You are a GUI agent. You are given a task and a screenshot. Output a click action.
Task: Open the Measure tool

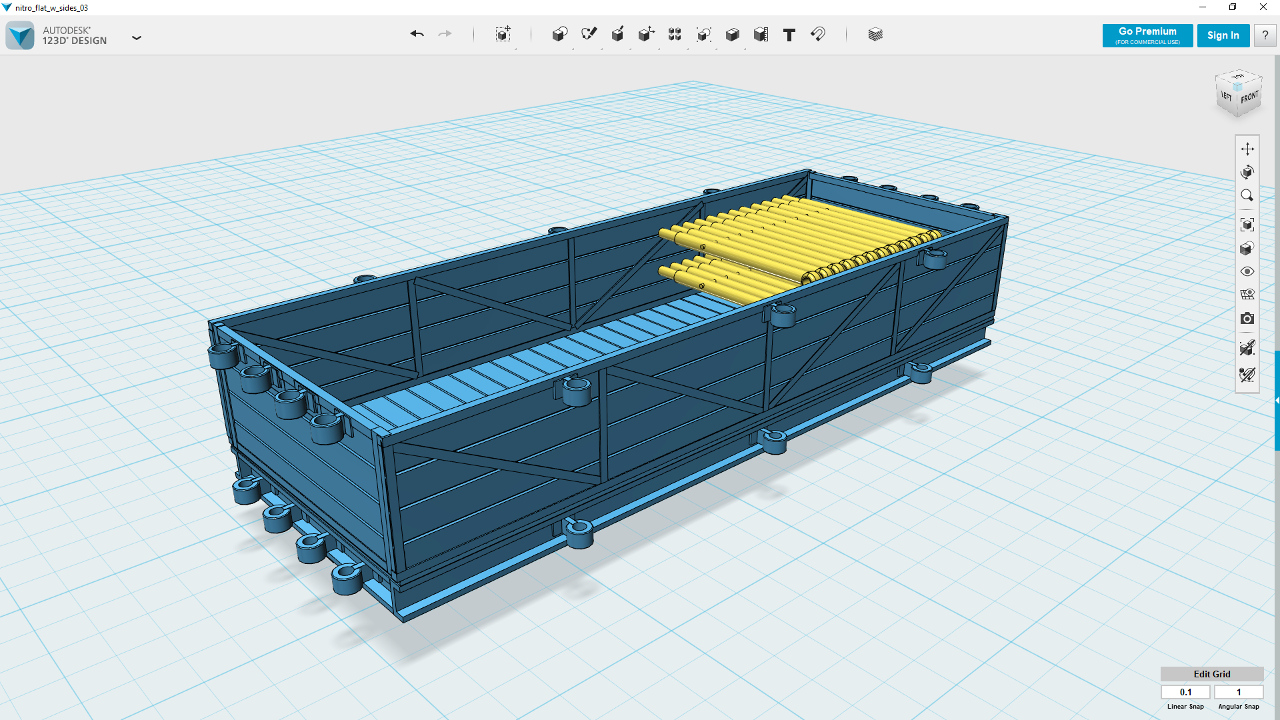pyautogui.click(x=761, y=34)
